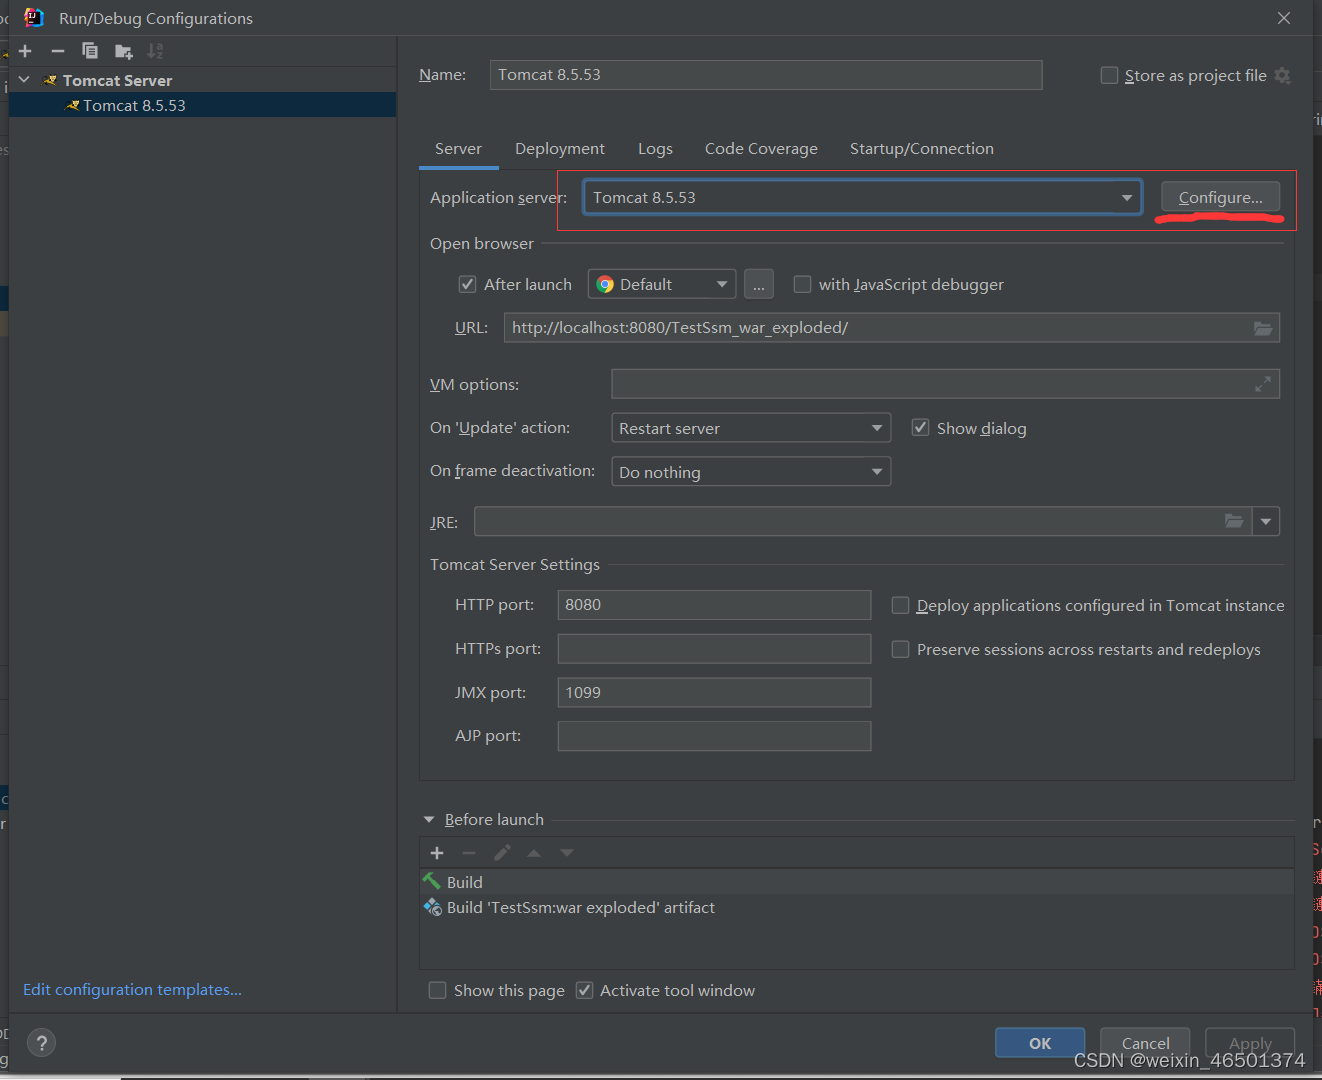Click Cancel button

(x=1145, y=1043)
